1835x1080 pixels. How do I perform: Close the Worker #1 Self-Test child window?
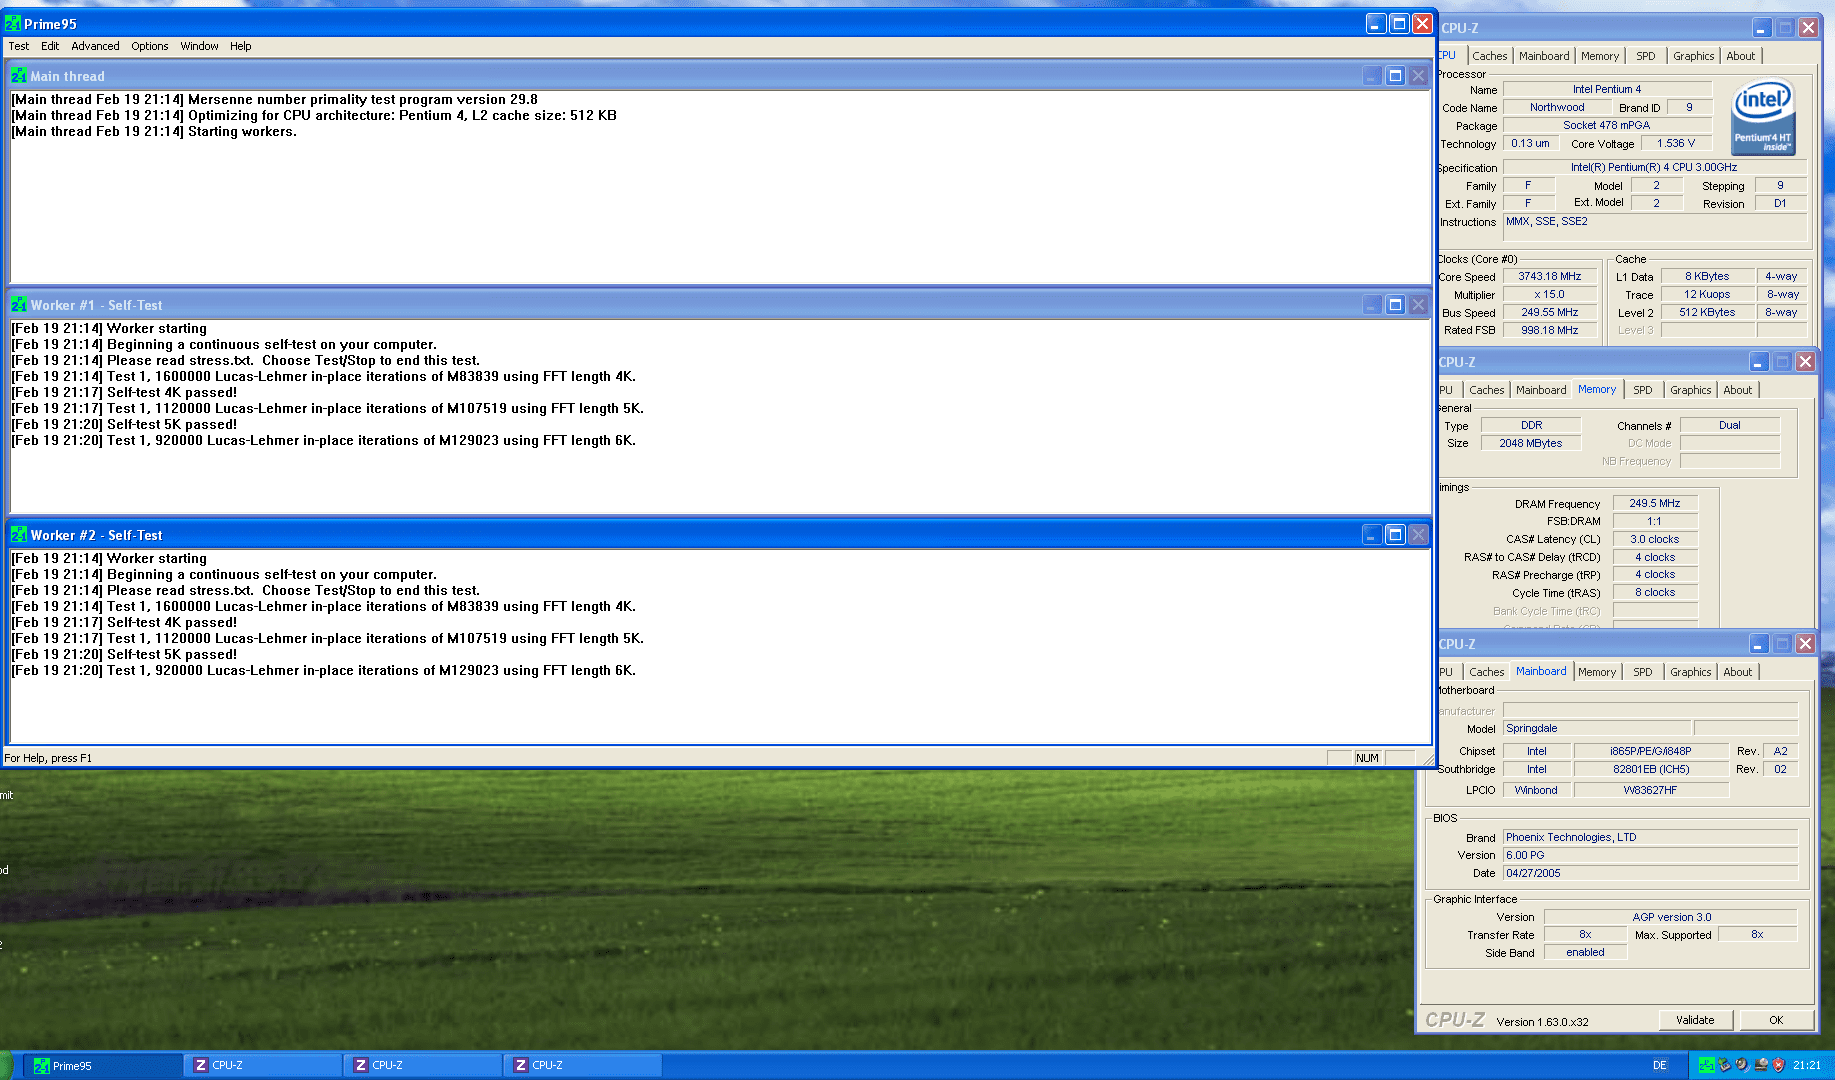[1418, 305]
